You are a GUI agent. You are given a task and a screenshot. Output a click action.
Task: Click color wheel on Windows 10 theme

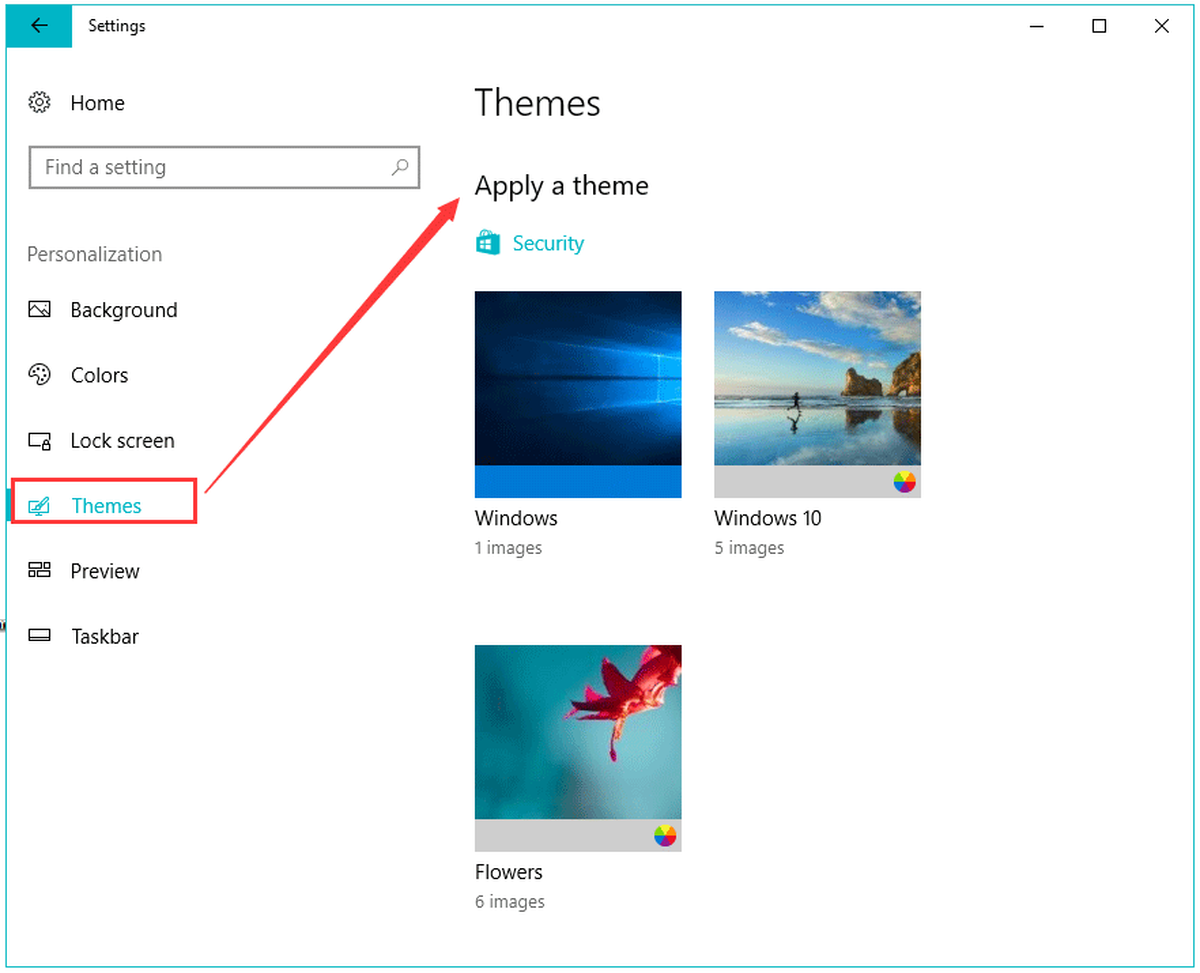[904, 482]
